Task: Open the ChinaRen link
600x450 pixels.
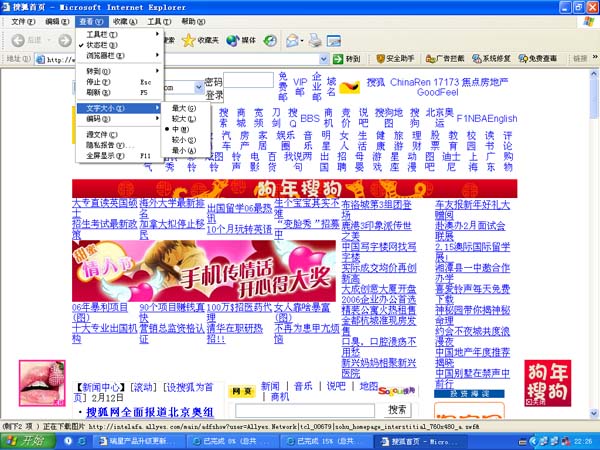Action: [x=410, y=82]
